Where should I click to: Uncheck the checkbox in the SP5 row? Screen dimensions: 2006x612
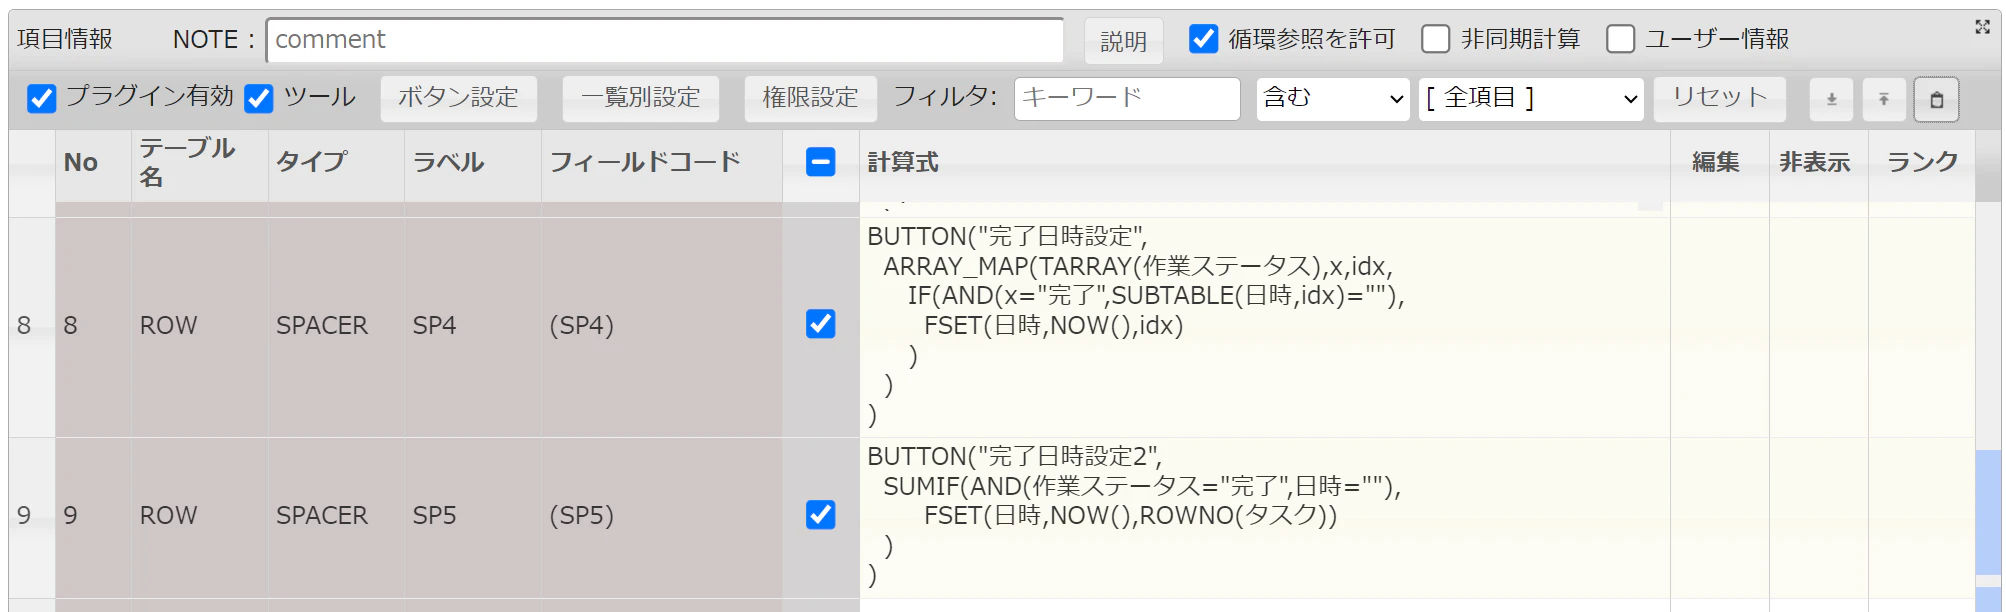(820, 514)
